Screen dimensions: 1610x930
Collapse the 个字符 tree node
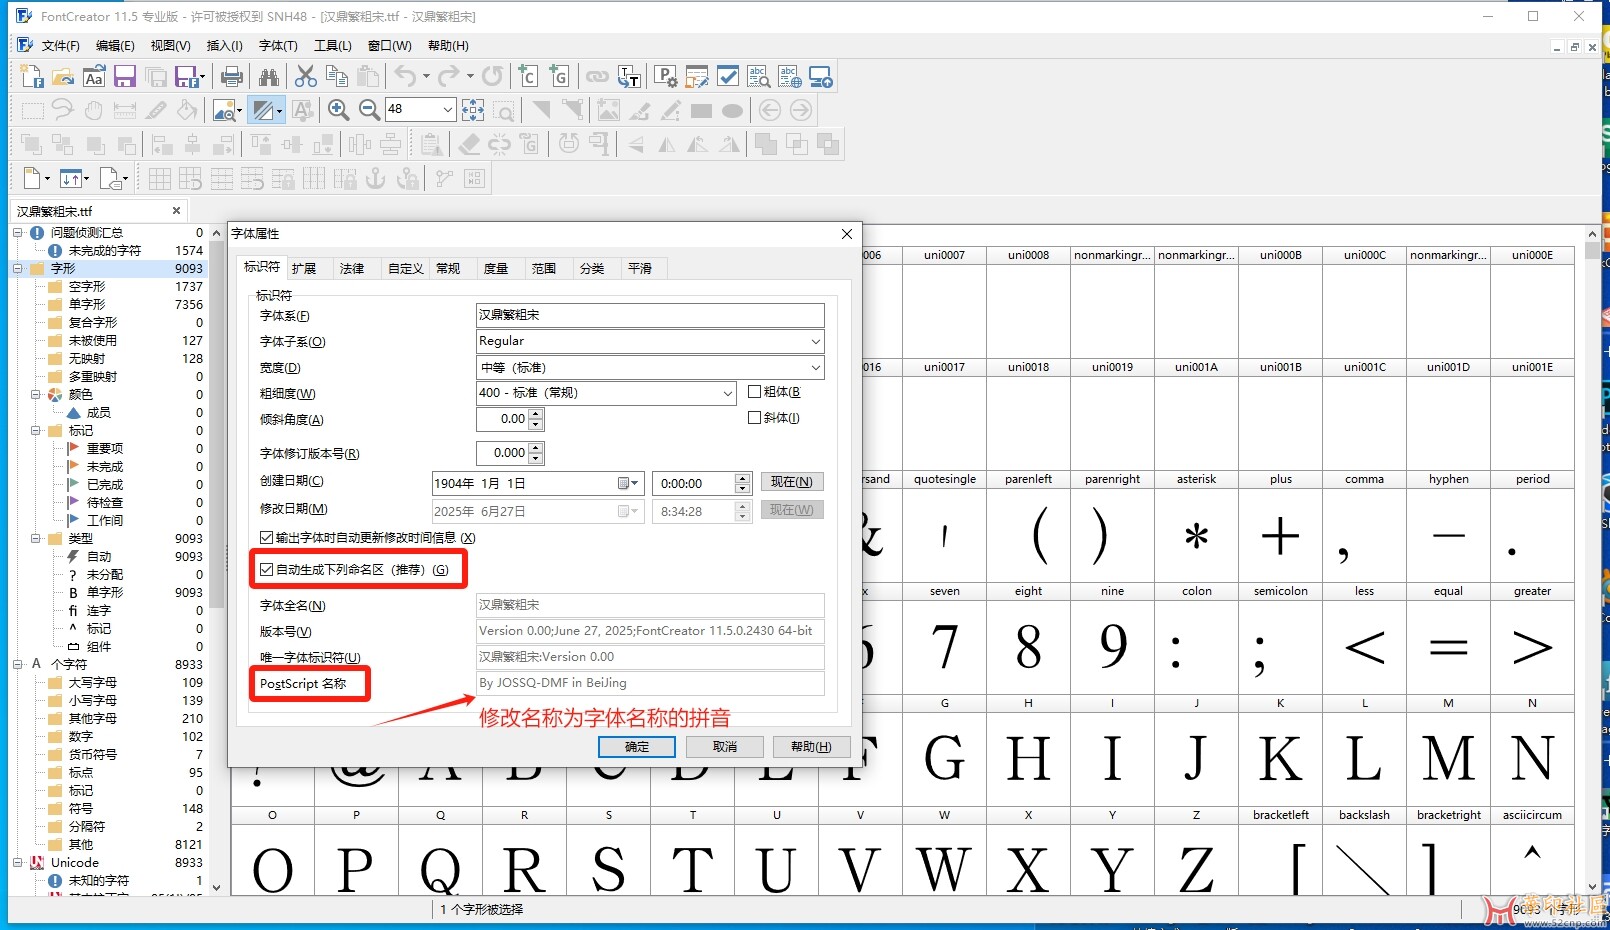point(18,664)
